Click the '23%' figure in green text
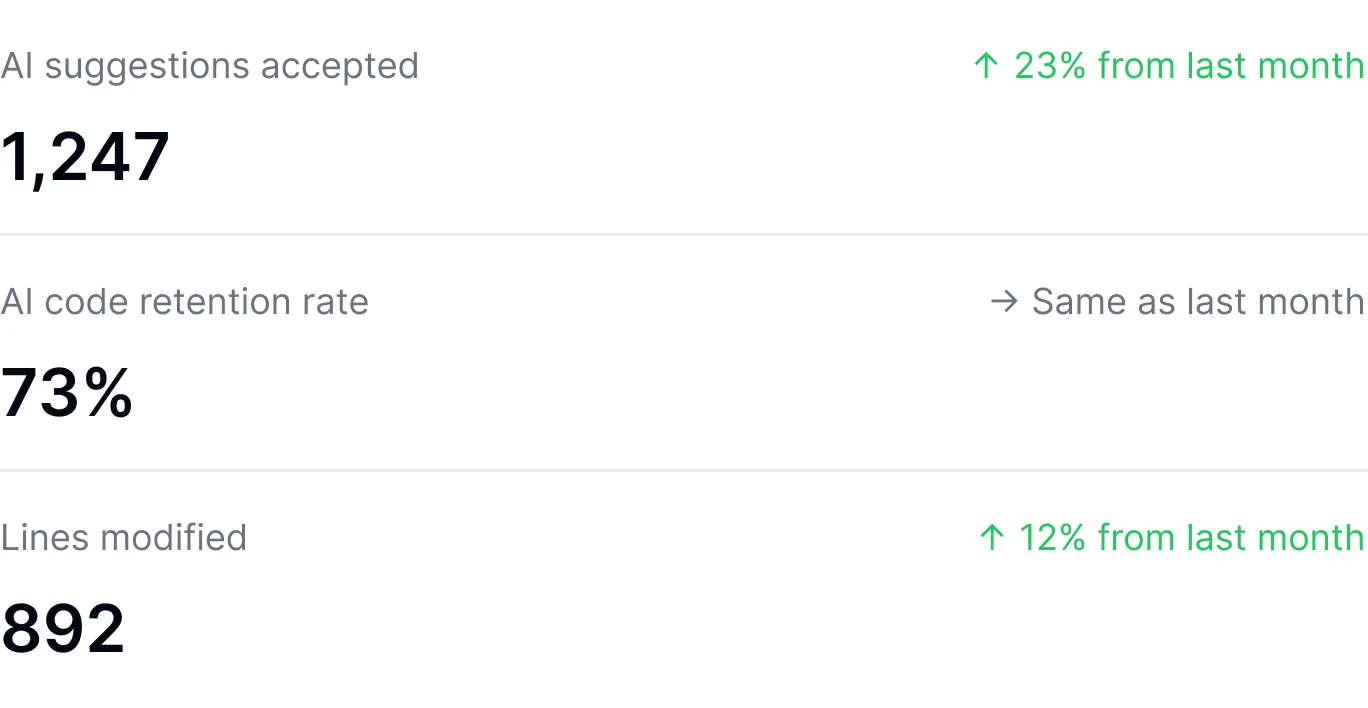 point(1050,66)
